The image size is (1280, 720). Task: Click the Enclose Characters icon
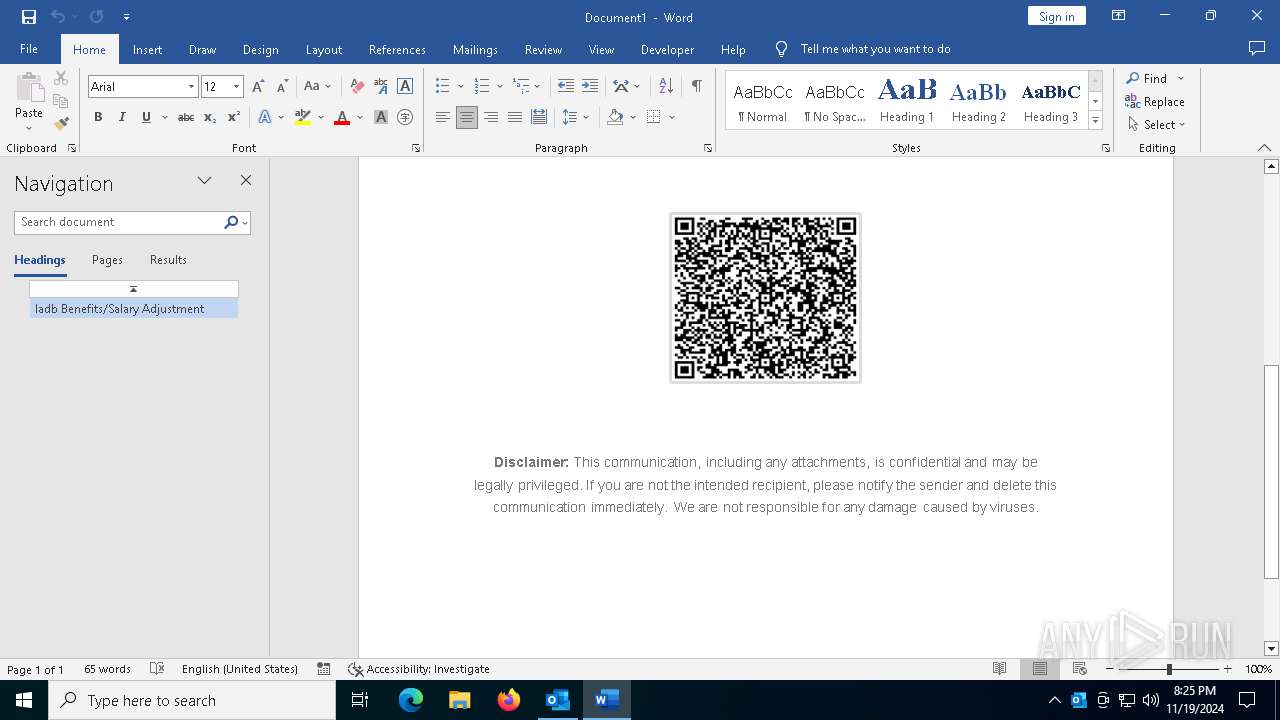[405, 117]
